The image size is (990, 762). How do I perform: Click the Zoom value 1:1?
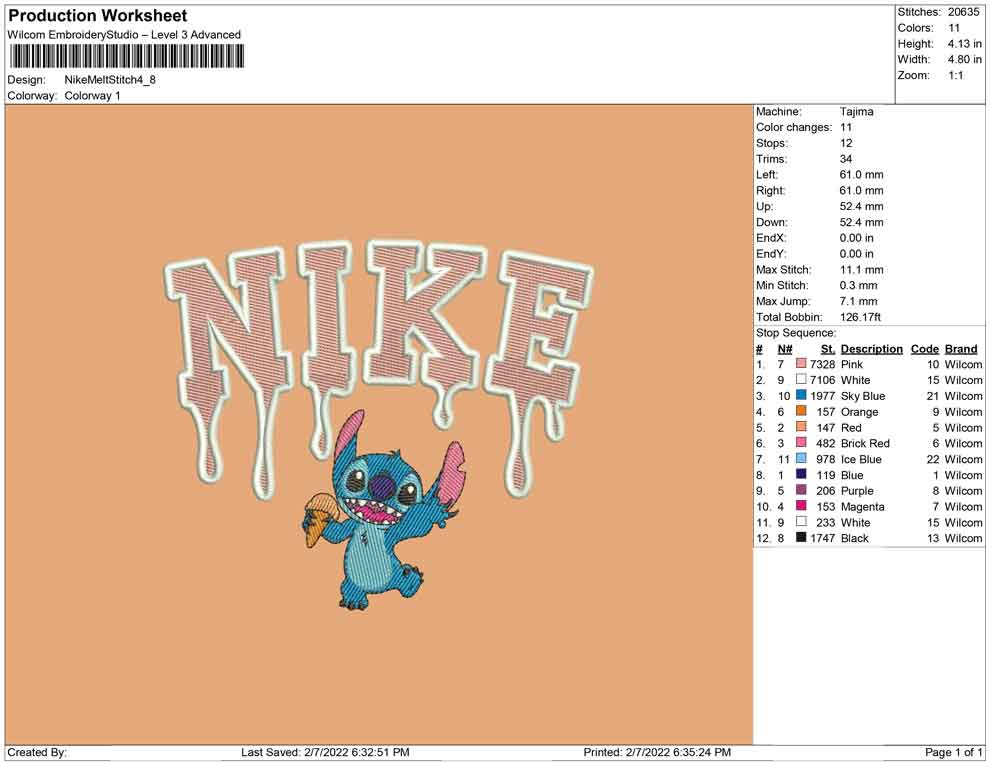point(955,75)
